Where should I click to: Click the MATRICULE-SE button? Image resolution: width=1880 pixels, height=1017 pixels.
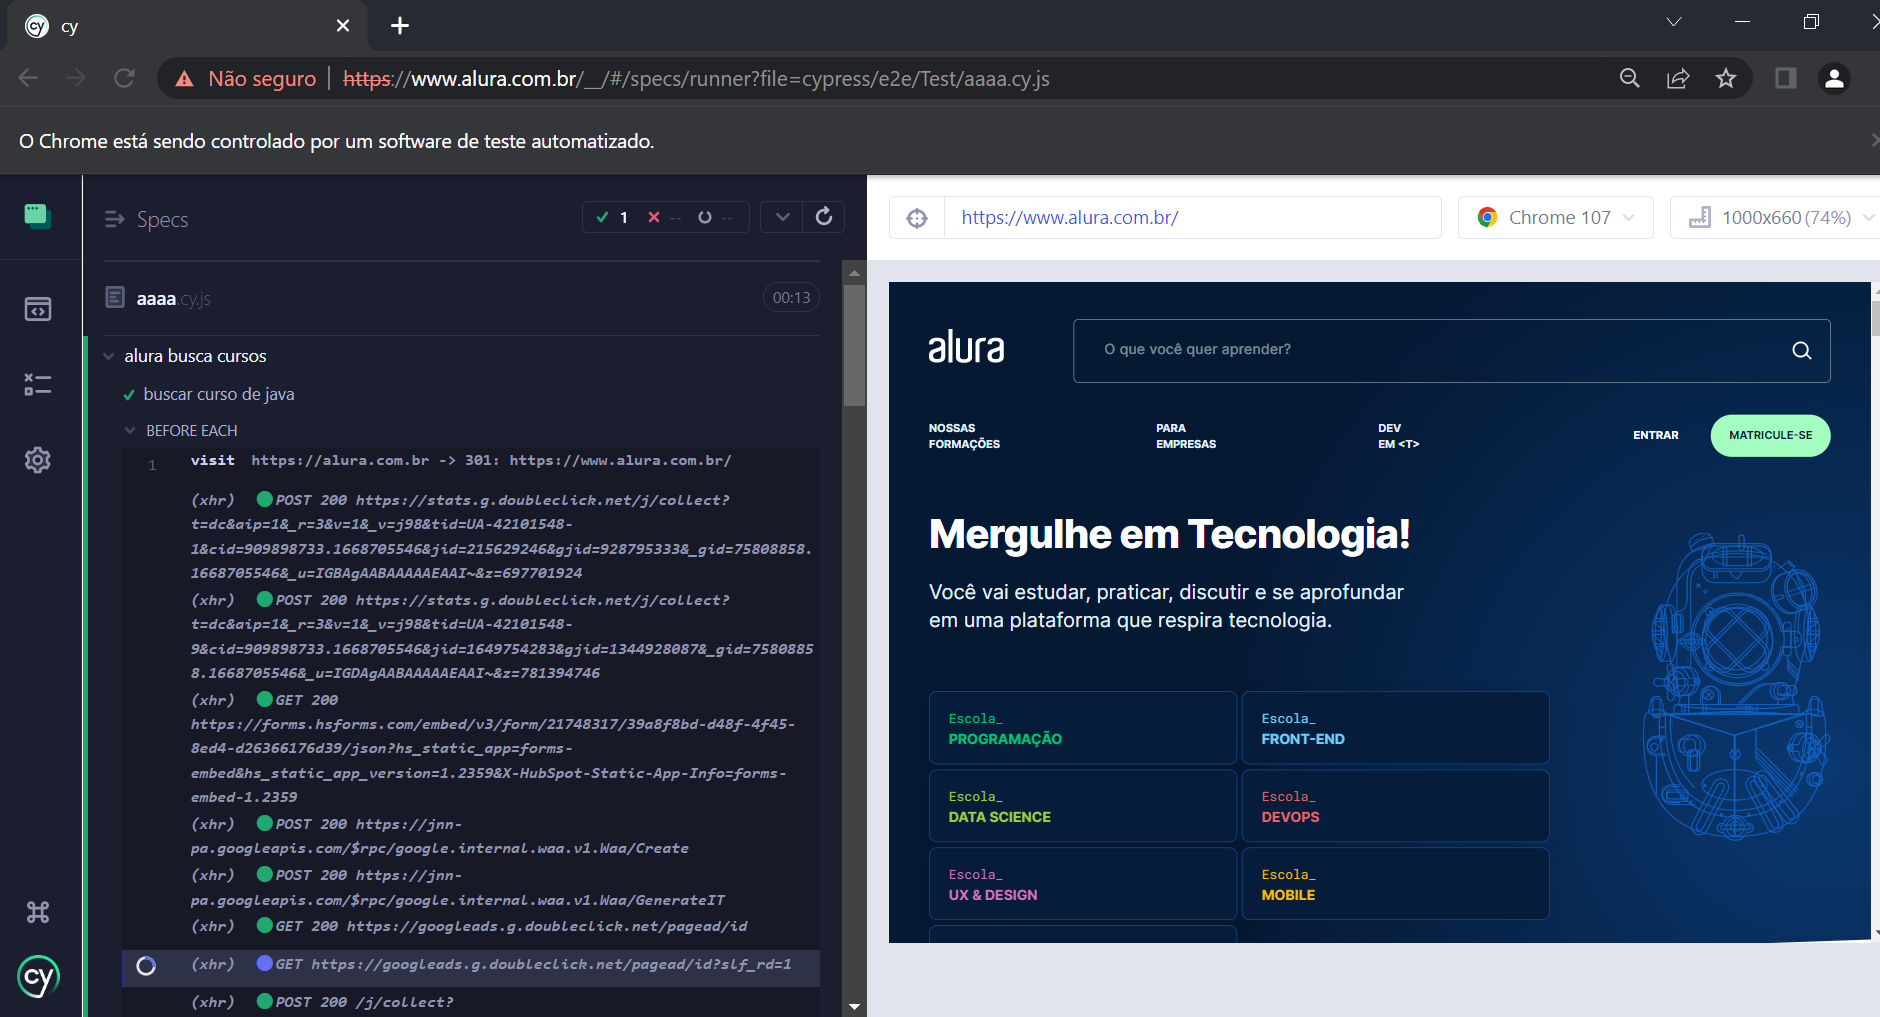[x=1770, y=436]
